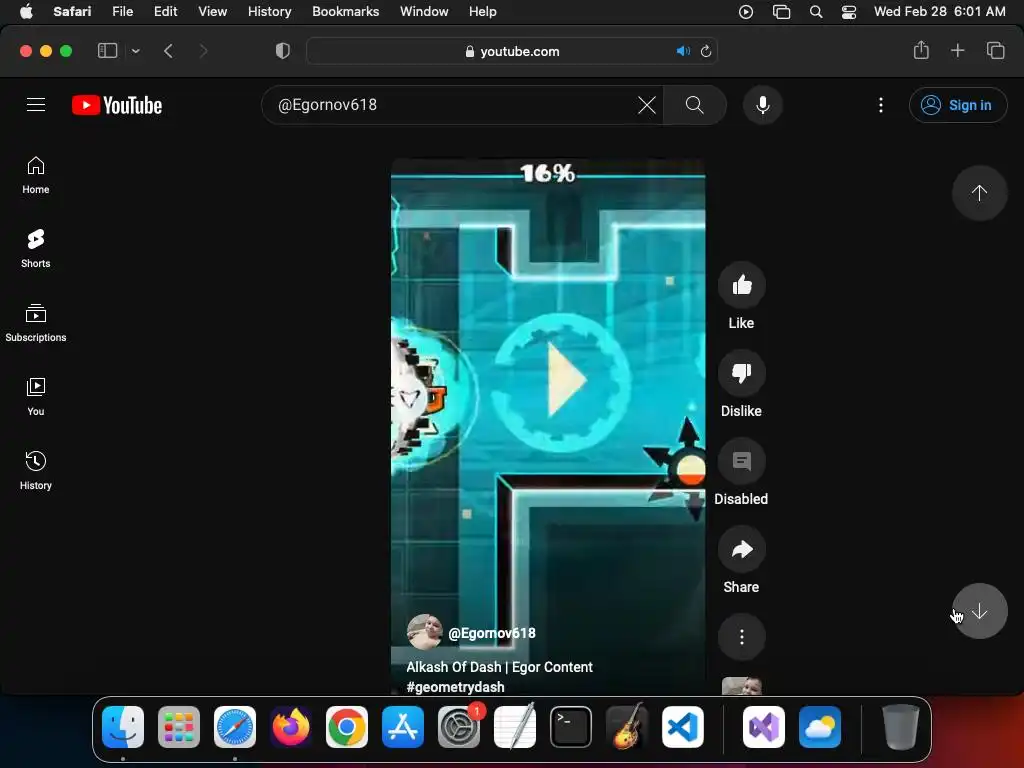
Task: Open the View menu
Action: coord(212,11)
